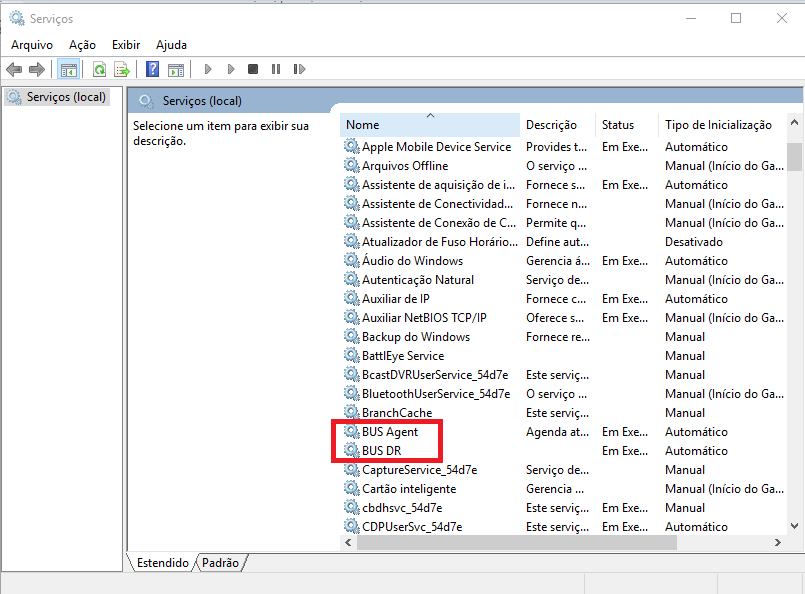This screenshot has height=594, width=805.
Task: Select the Arquivos Offline service name
Action: (x=405, y=166)
